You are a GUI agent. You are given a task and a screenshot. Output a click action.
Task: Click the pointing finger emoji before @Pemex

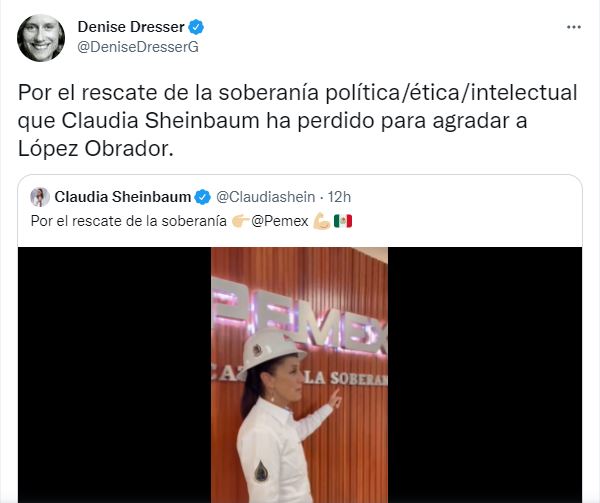tap(240, 221)
